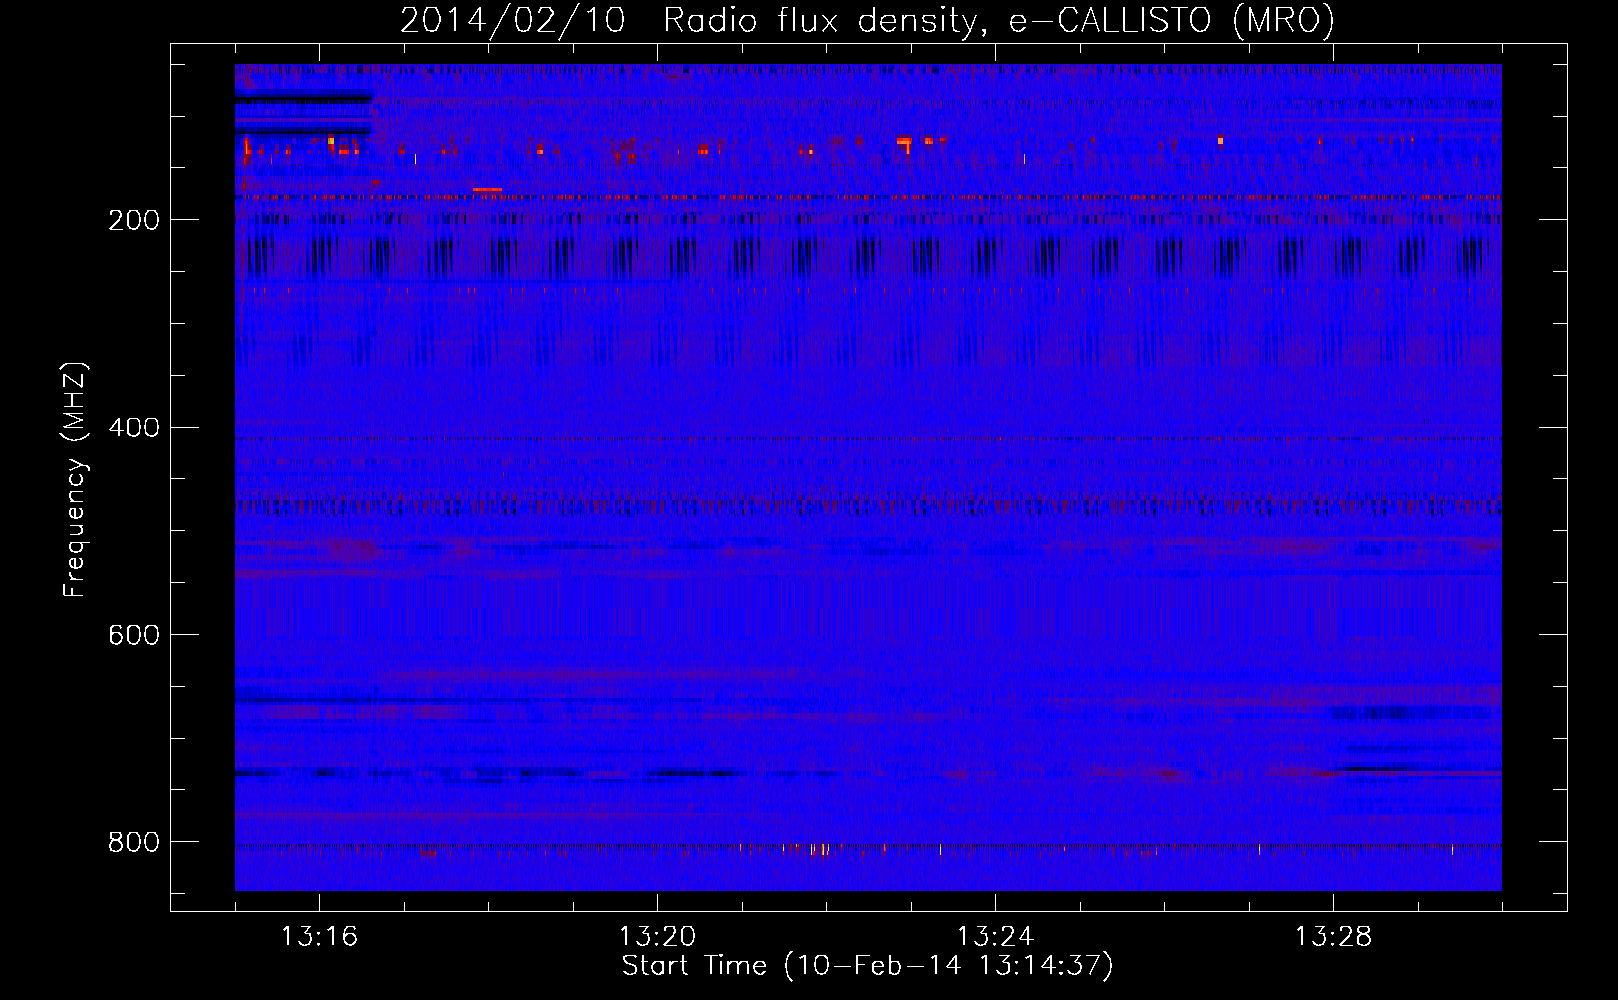
Task: Click the 800 frequency tick label
Action: point(134,842)
